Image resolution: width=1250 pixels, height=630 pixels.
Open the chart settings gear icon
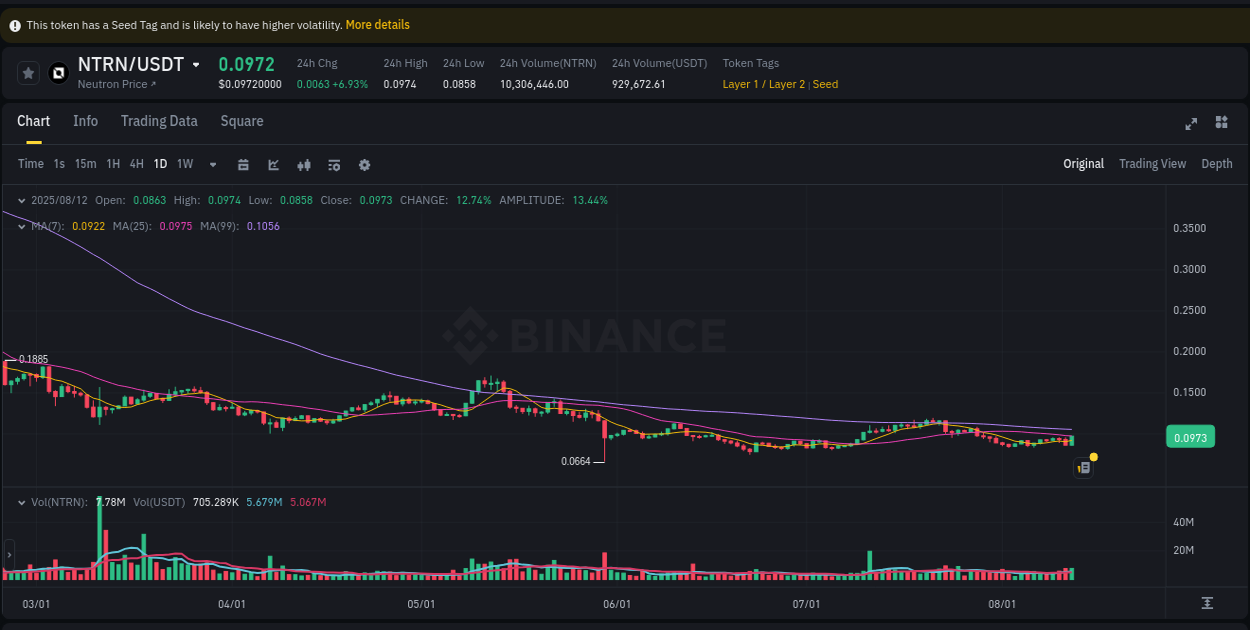click(364, 164)
